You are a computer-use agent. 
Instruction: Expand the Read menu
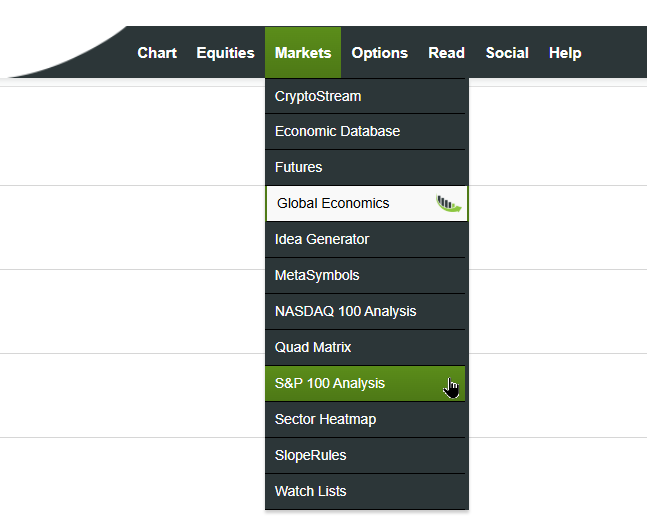click(446, 53)
